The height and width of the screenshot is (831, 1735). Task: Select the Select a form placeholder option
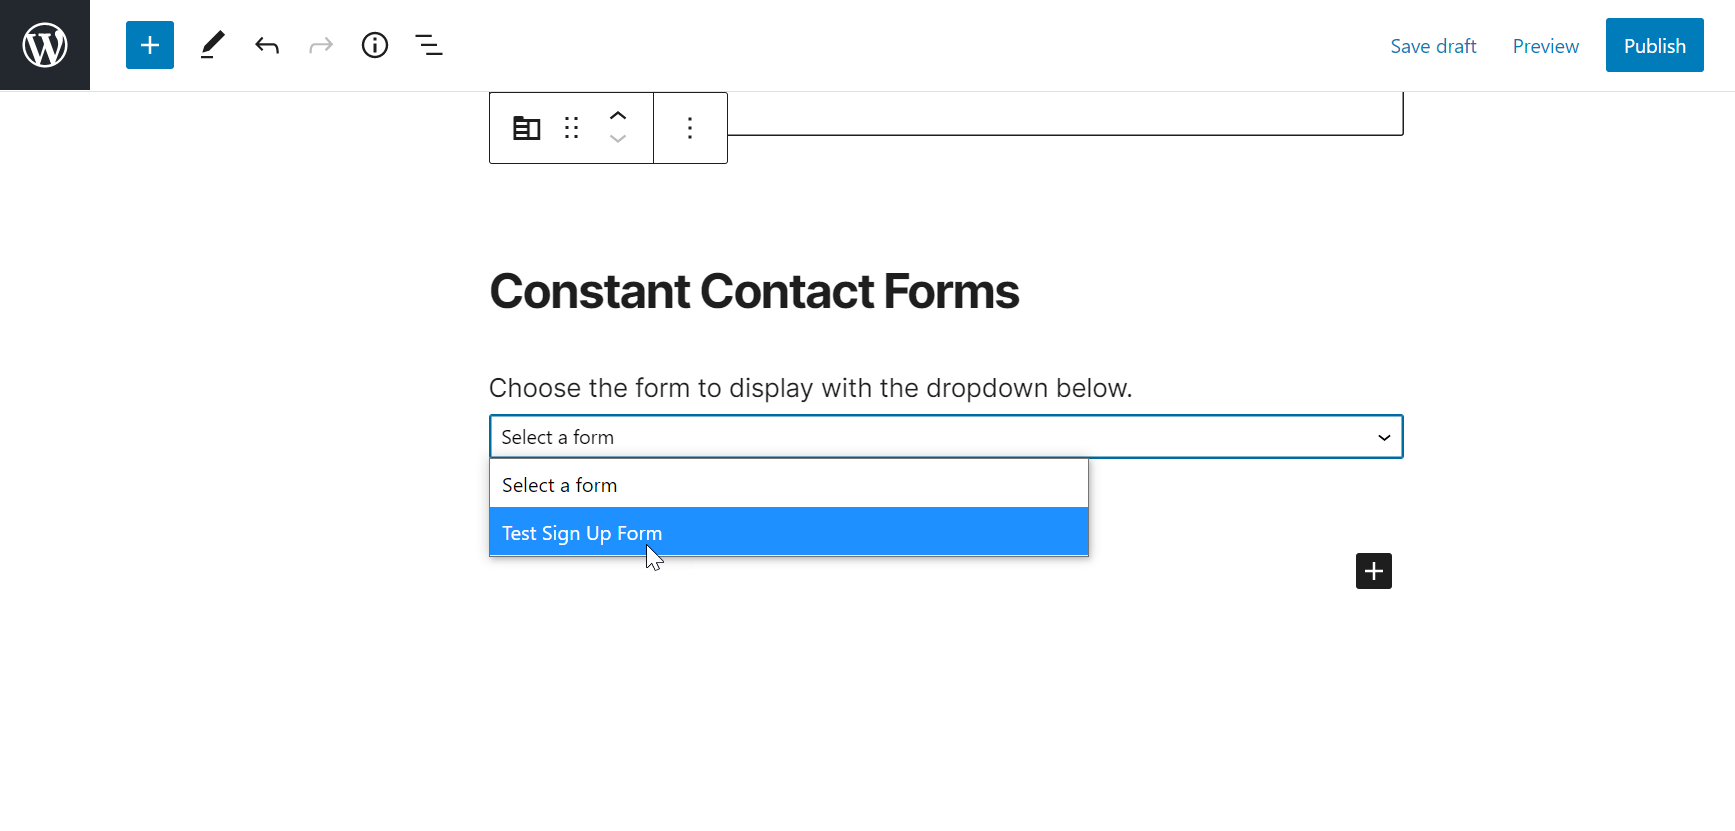pos(559,484)
